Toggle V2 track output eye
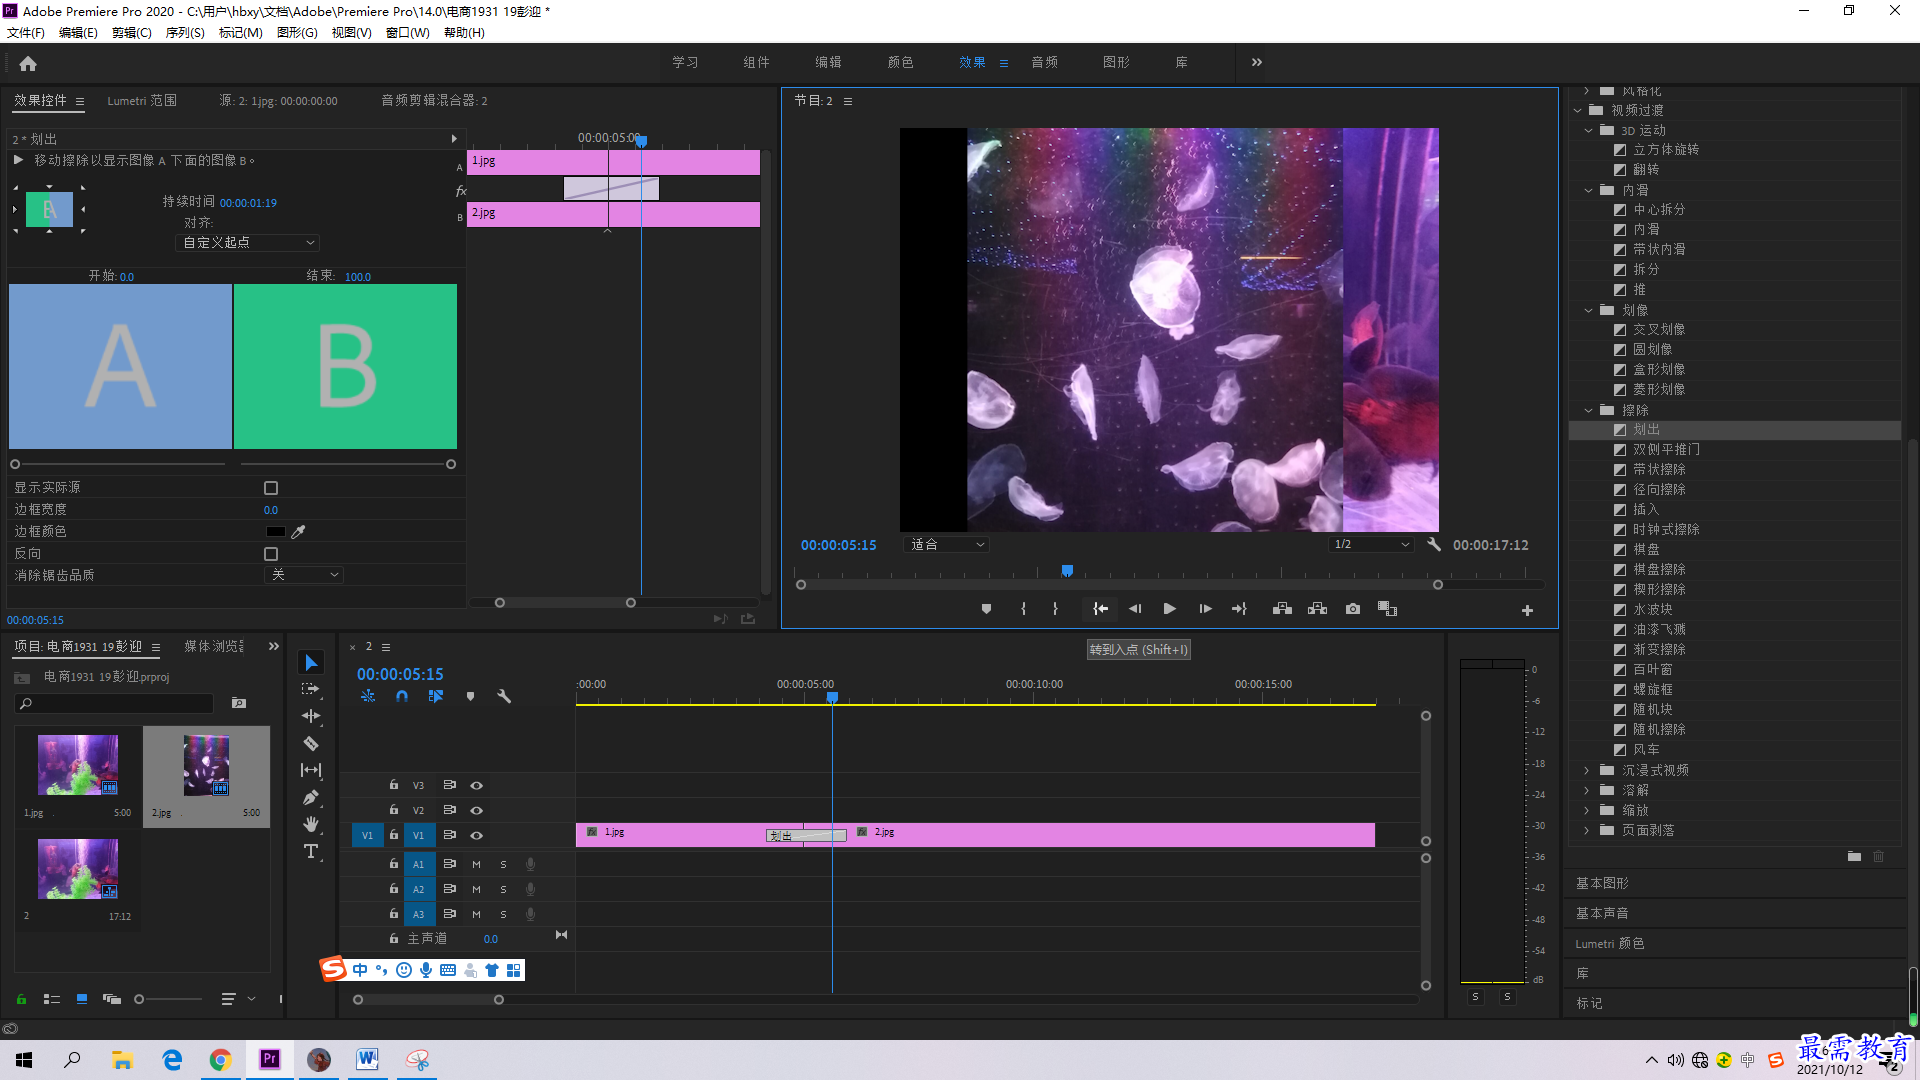Screen dimensions: 1920x1080 [x=477, y=811]
